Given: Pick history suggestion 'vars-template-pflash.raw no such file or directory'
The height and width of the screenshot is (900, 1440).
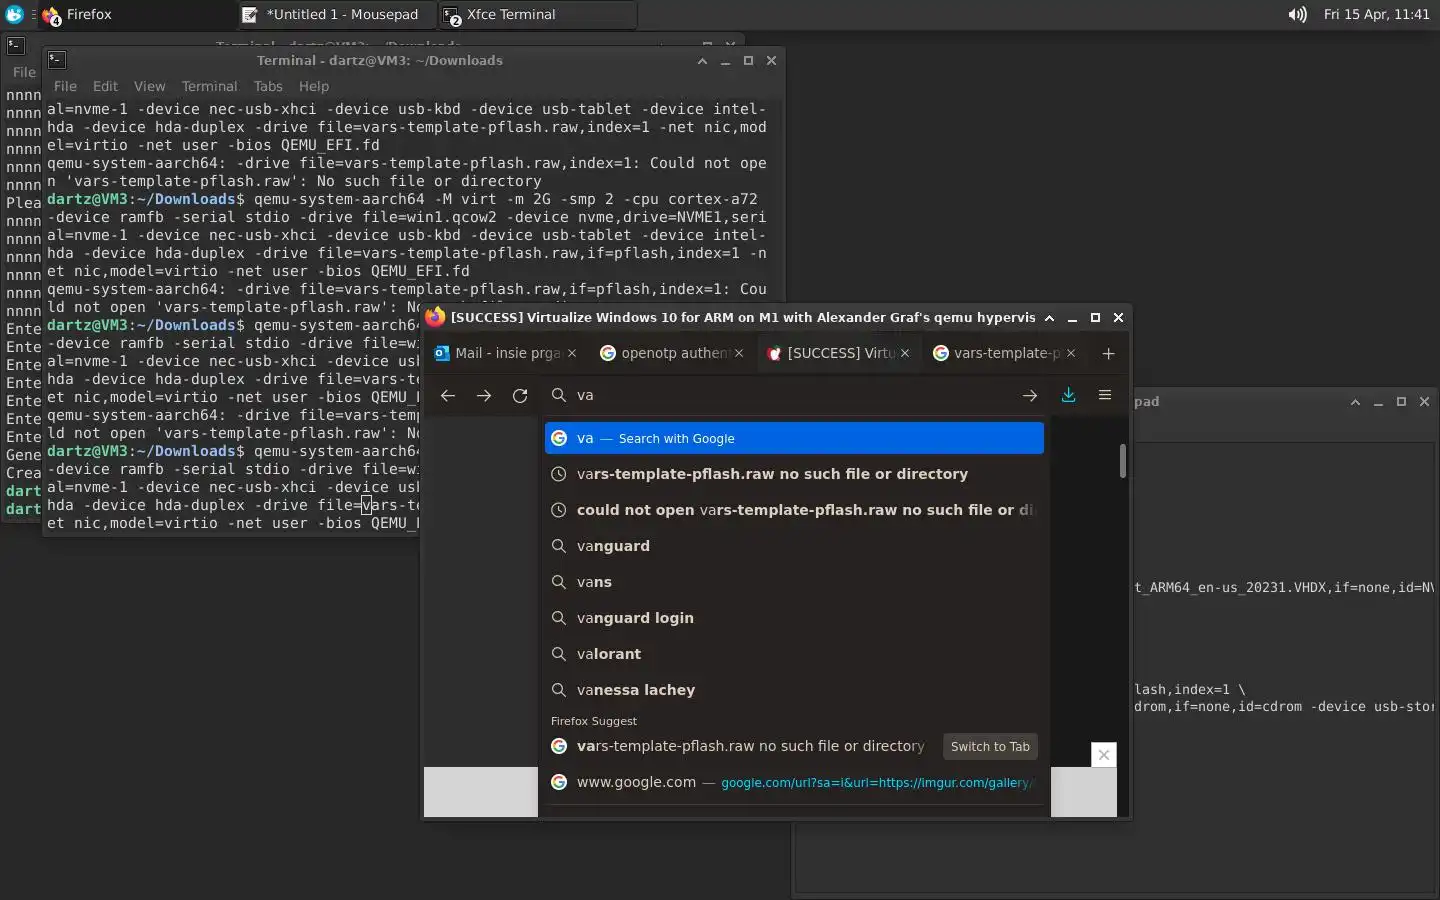Looking at the screenshot, I should click(x=794, y=474).
